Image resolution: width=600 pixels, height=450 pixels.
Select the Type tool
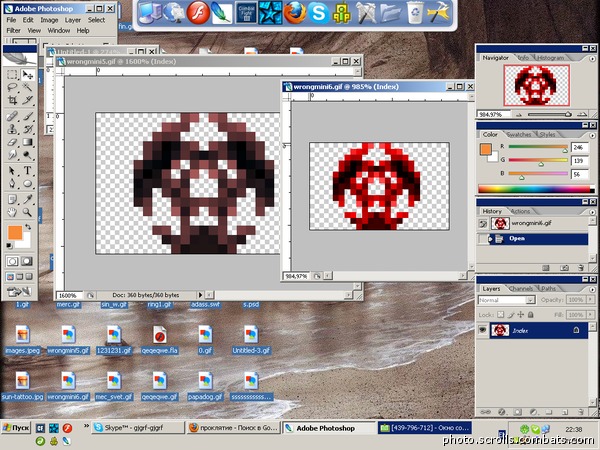click(27, 171)
